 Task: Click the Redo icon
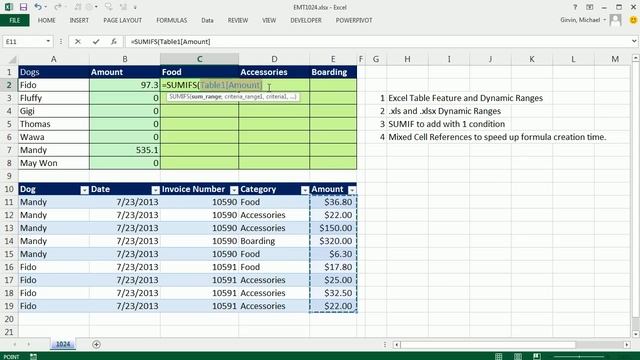(x=58, y=7)
